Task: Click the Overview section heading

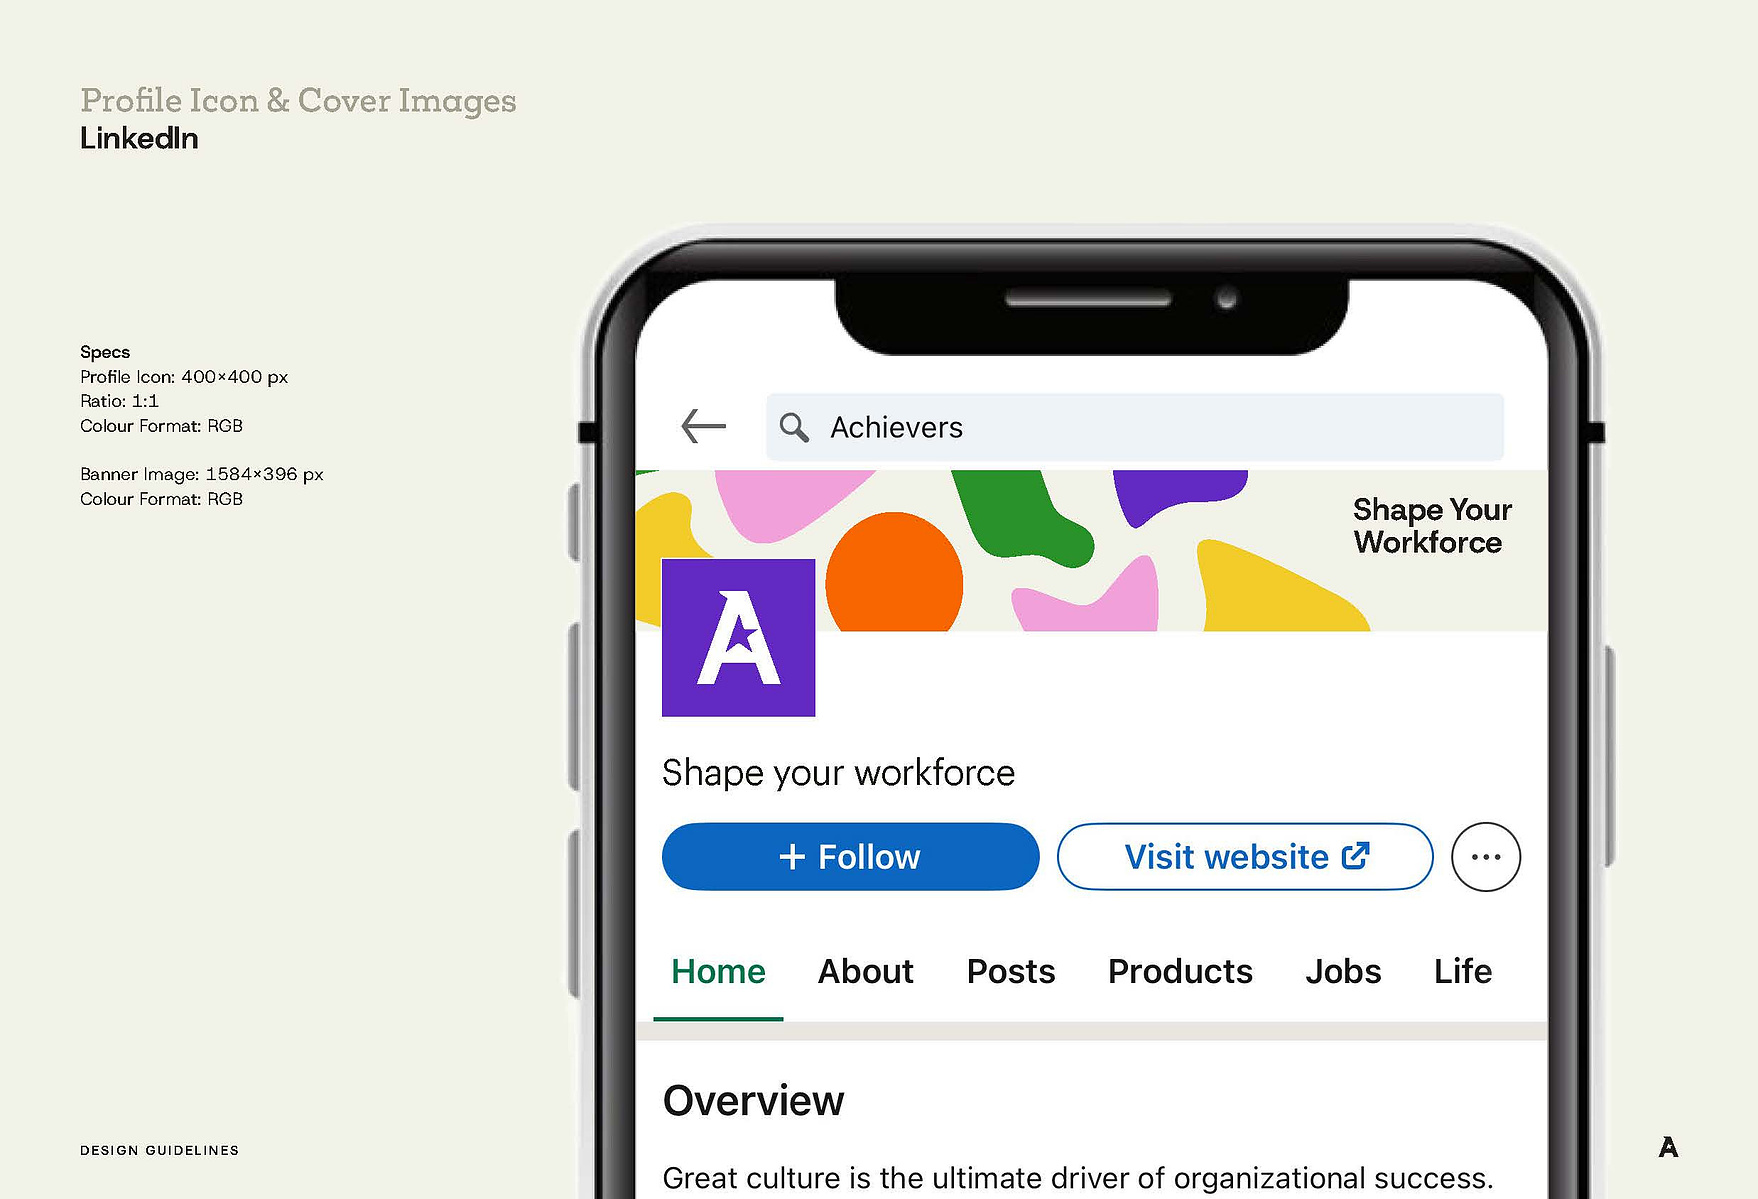Action: pyautogui.click(x=753, y=1101)
